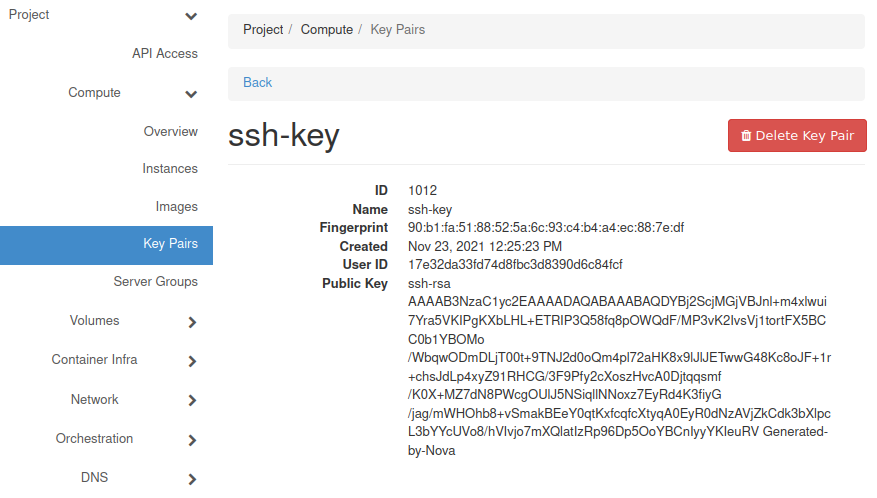Click the trash icon on Delete Key Pair
877x498 pixels.
point(746,136)
